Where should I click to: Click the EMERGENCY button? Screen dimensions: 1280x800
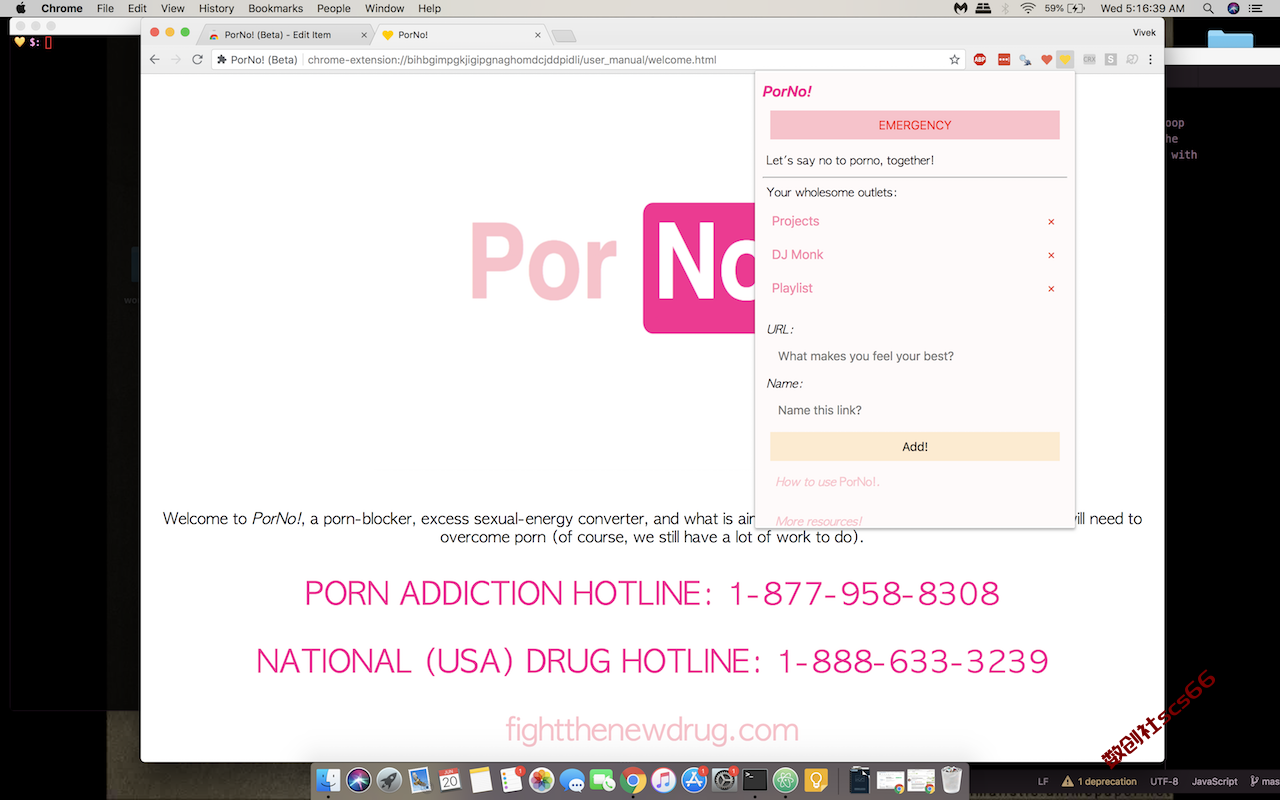915,125
